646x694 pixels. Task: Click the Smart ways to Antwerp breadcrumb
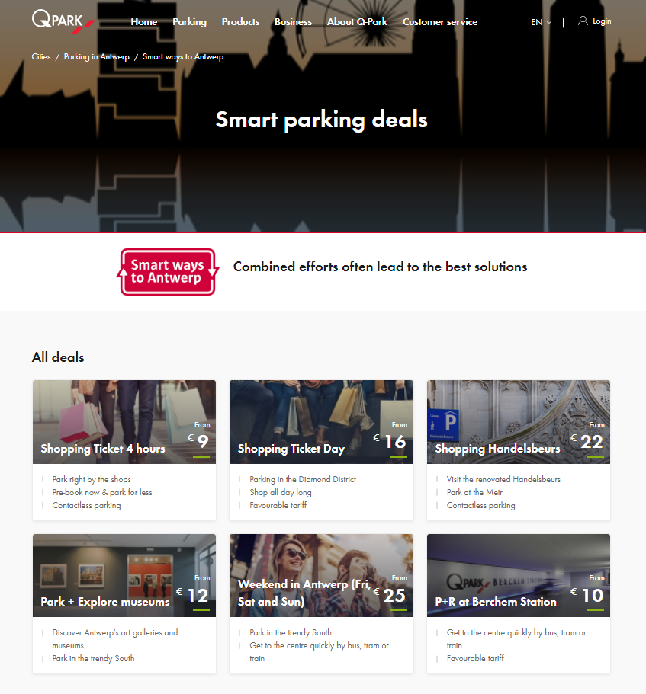(x=183, y=57)
